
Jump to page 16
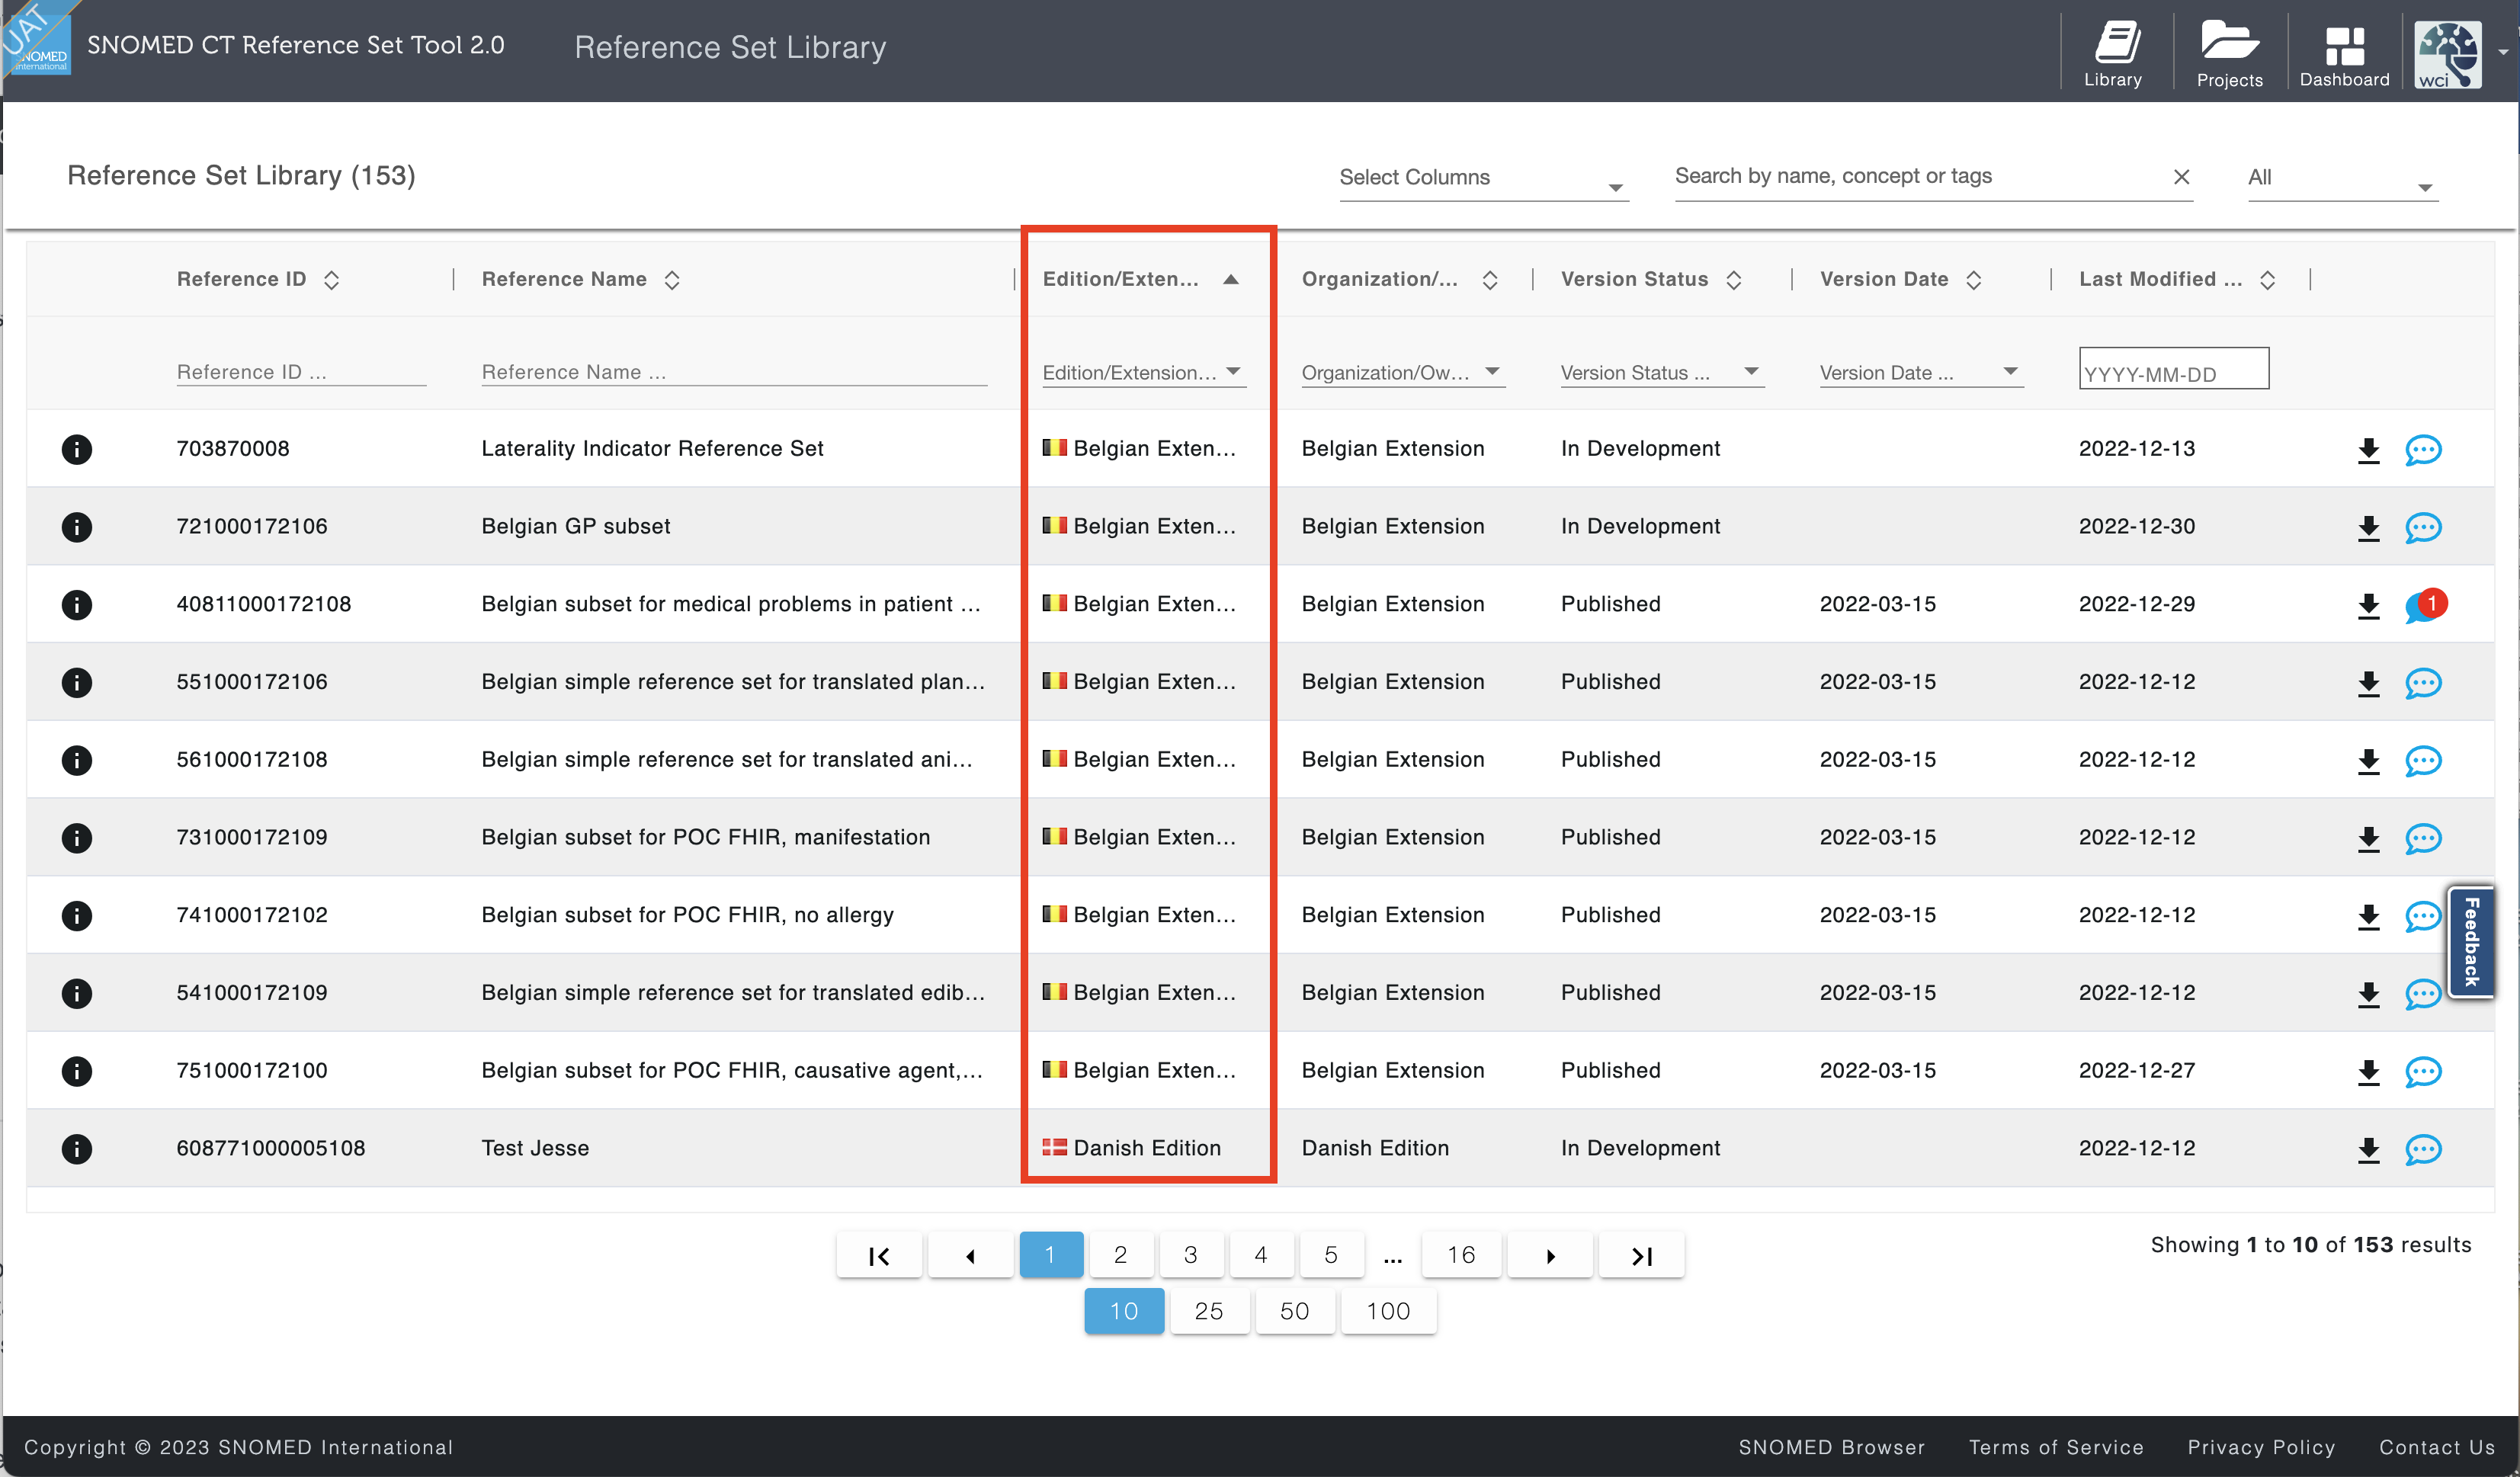tap(1461, 1255)
